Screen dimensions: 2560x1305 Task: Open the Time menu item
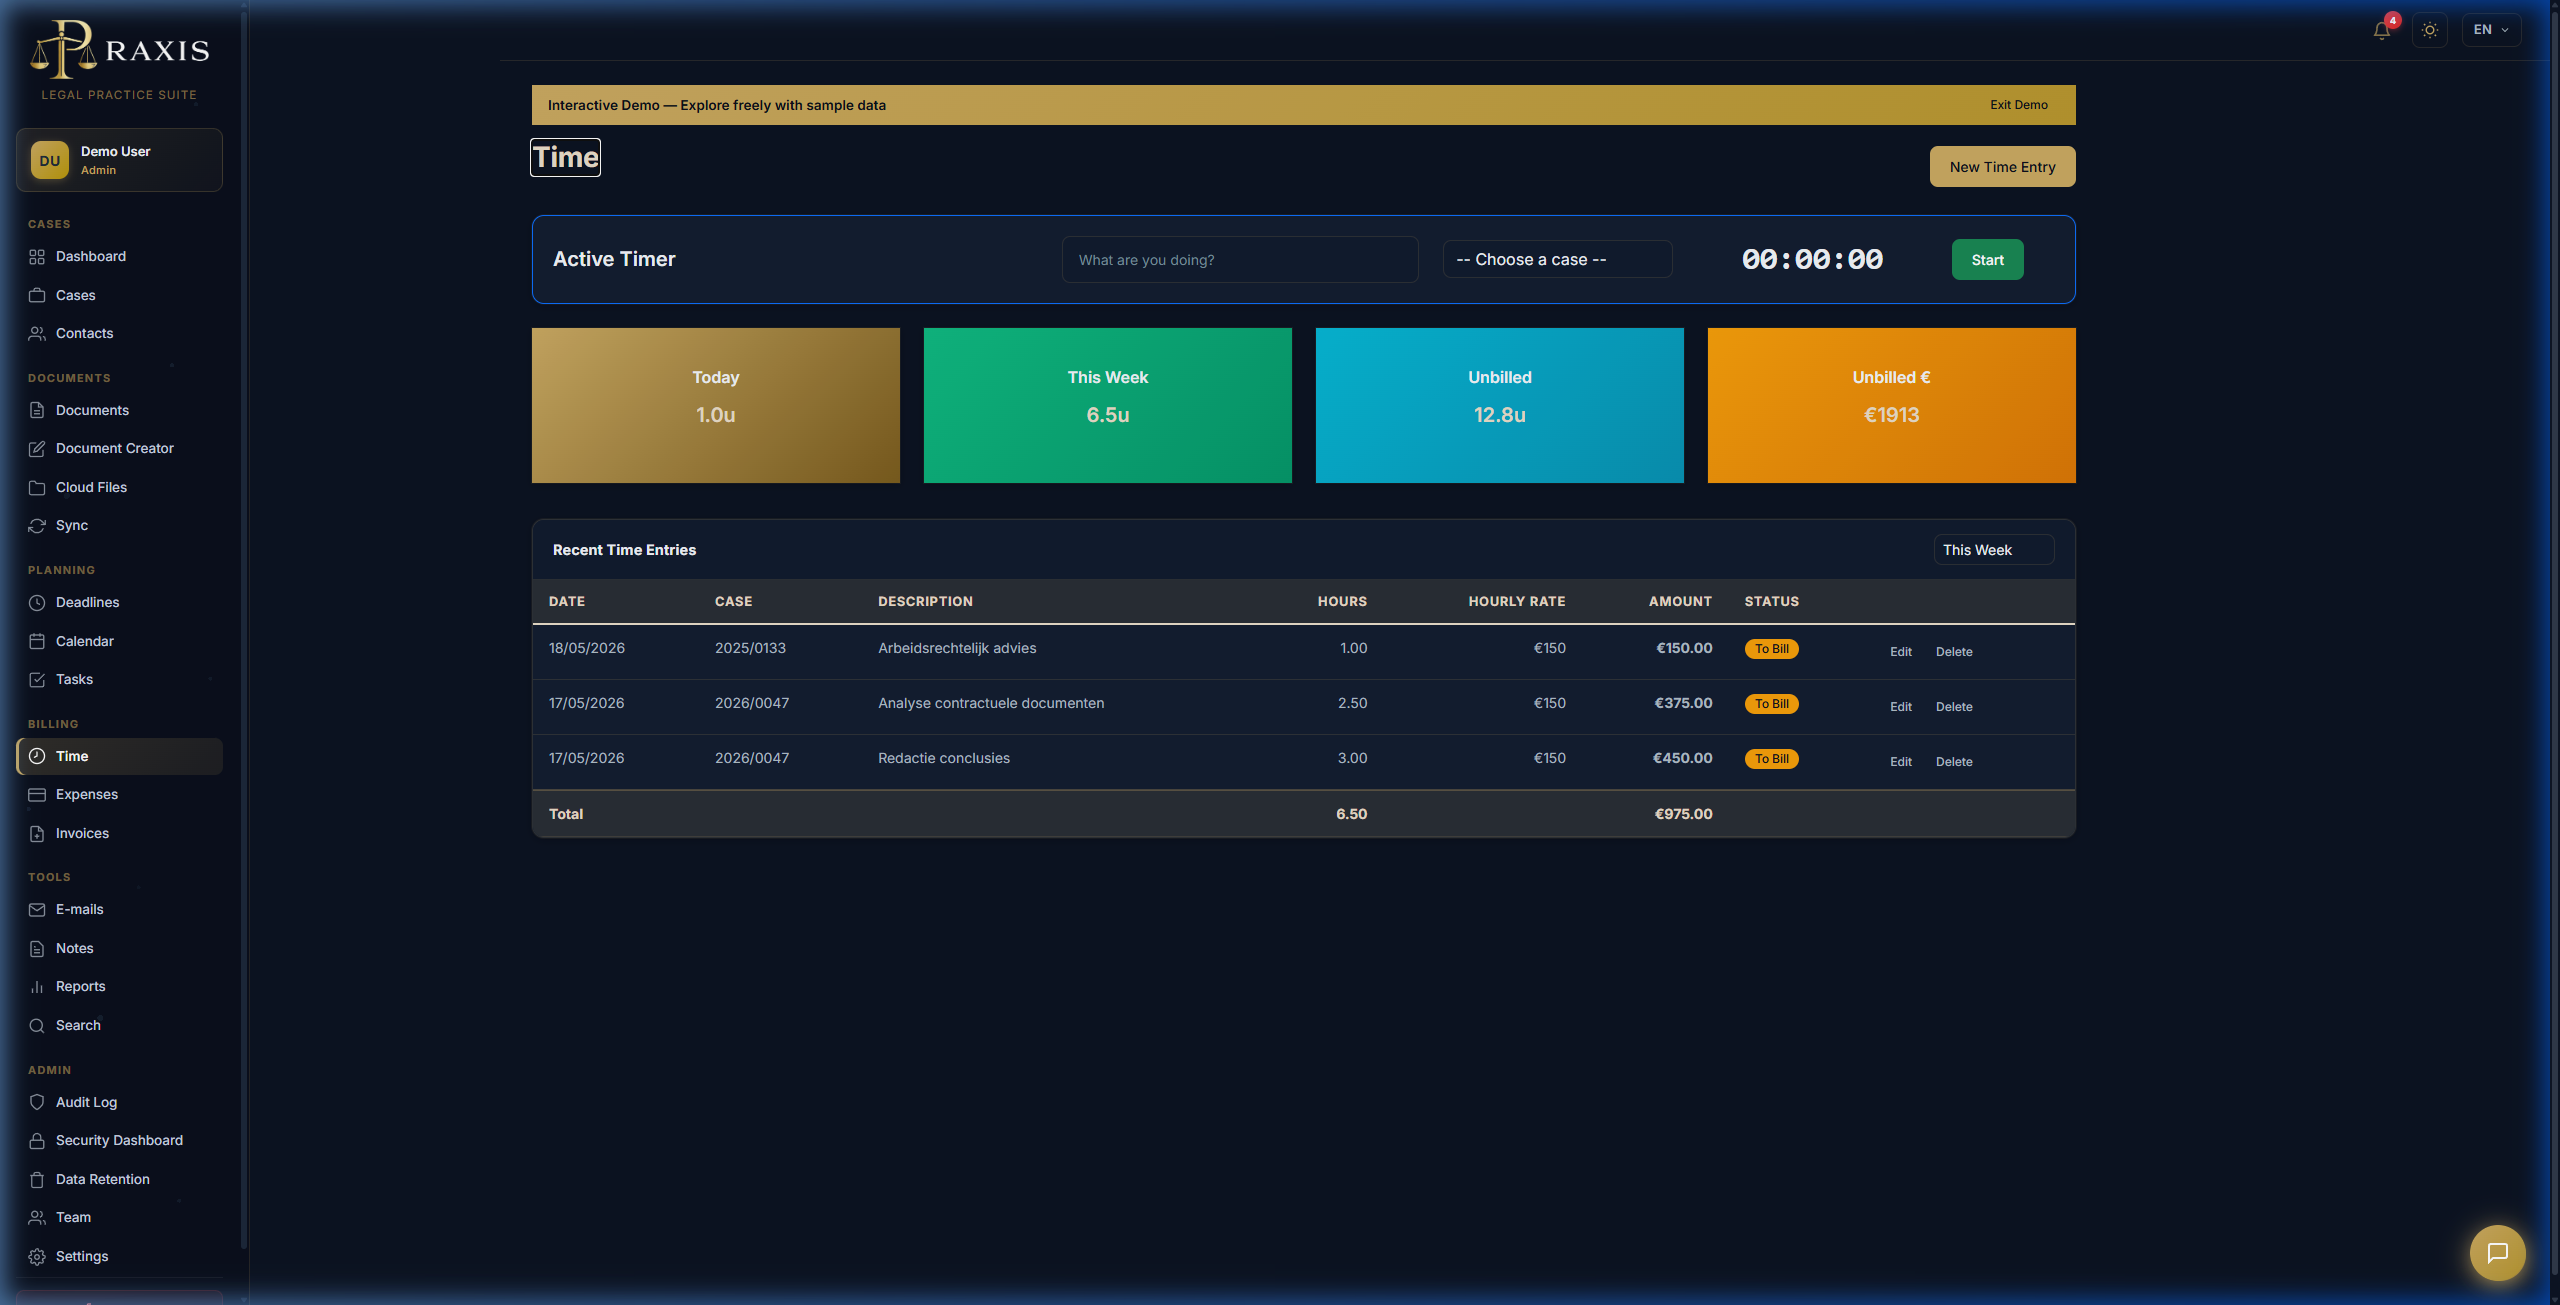(119, 756)
